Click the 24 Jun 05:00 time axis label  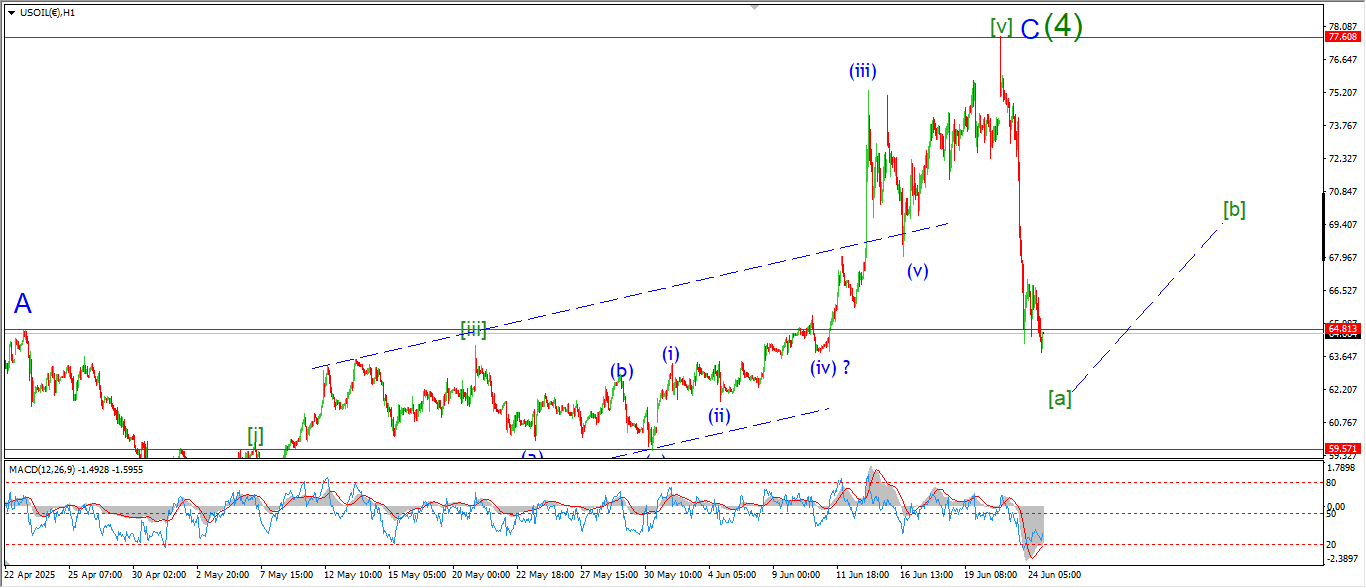click(x=1053, y=575)
